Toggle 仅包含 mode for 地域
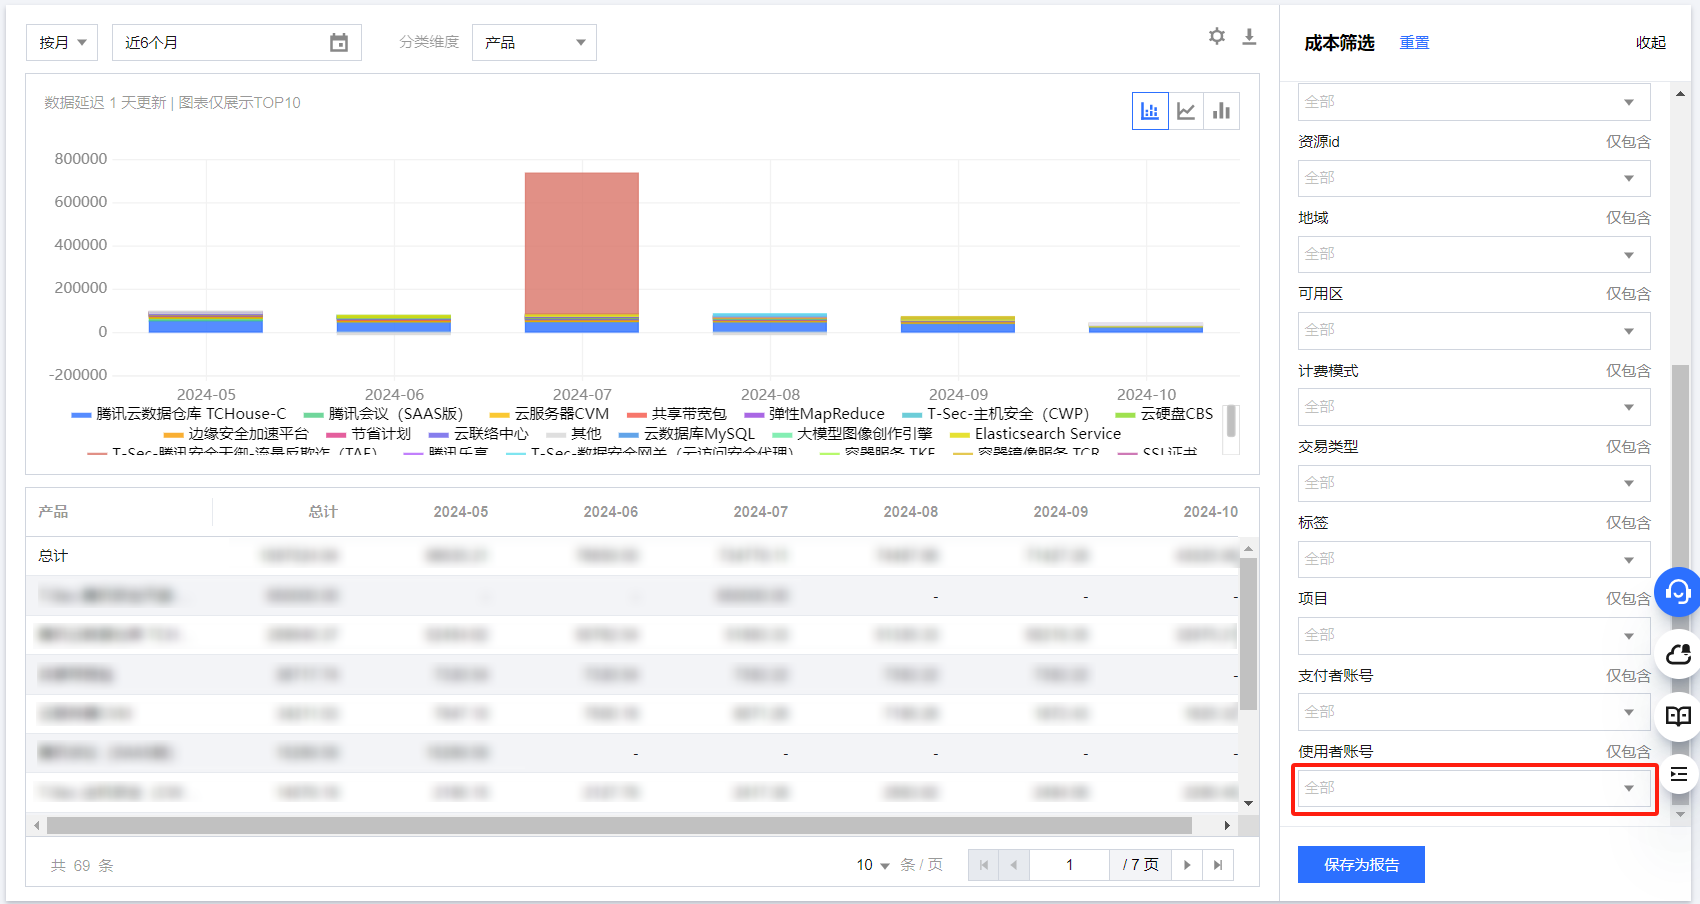The image size is (1700, 904). click(1628, 218)
